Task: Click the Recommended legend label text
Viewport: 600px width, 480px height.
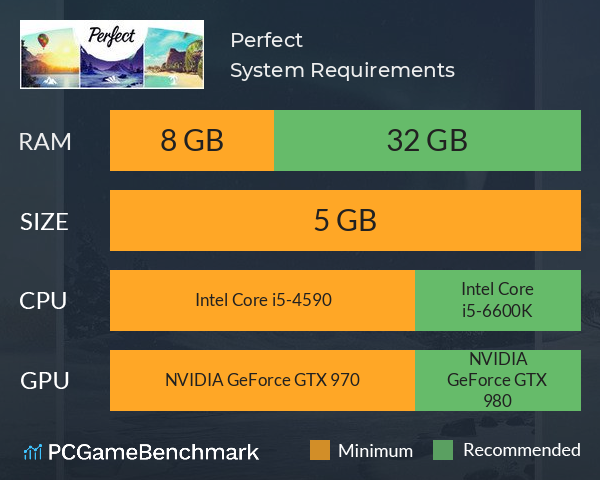Action: click(x=522, y=450)
